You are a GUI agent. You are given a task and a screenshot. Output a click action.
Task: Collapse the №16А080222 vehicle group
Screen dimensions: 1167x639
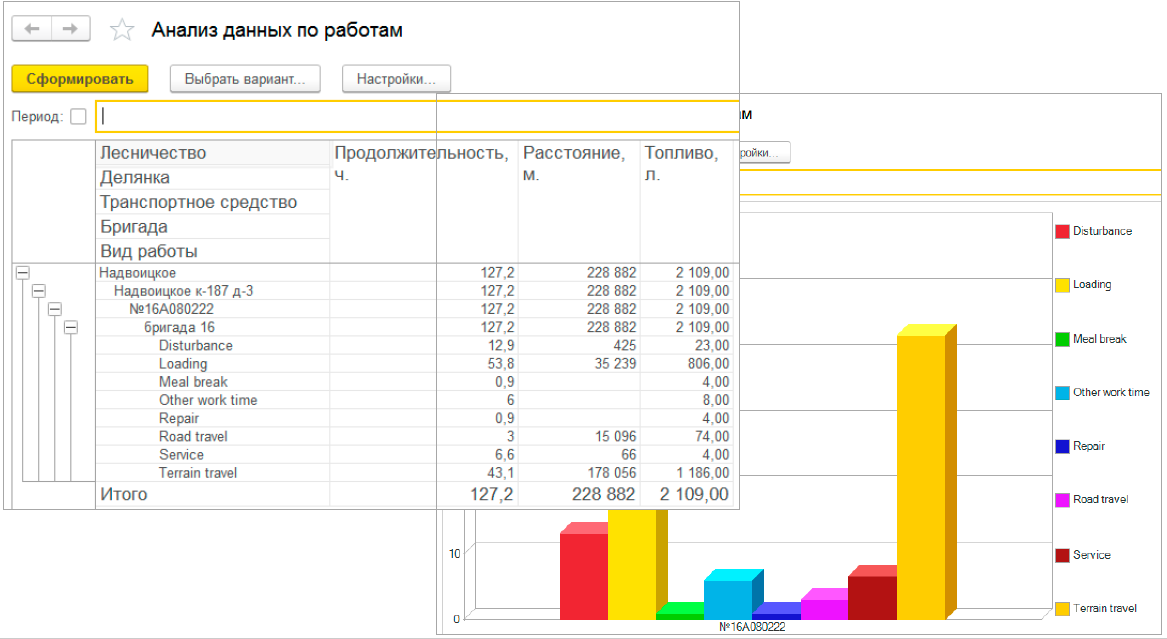55,309
